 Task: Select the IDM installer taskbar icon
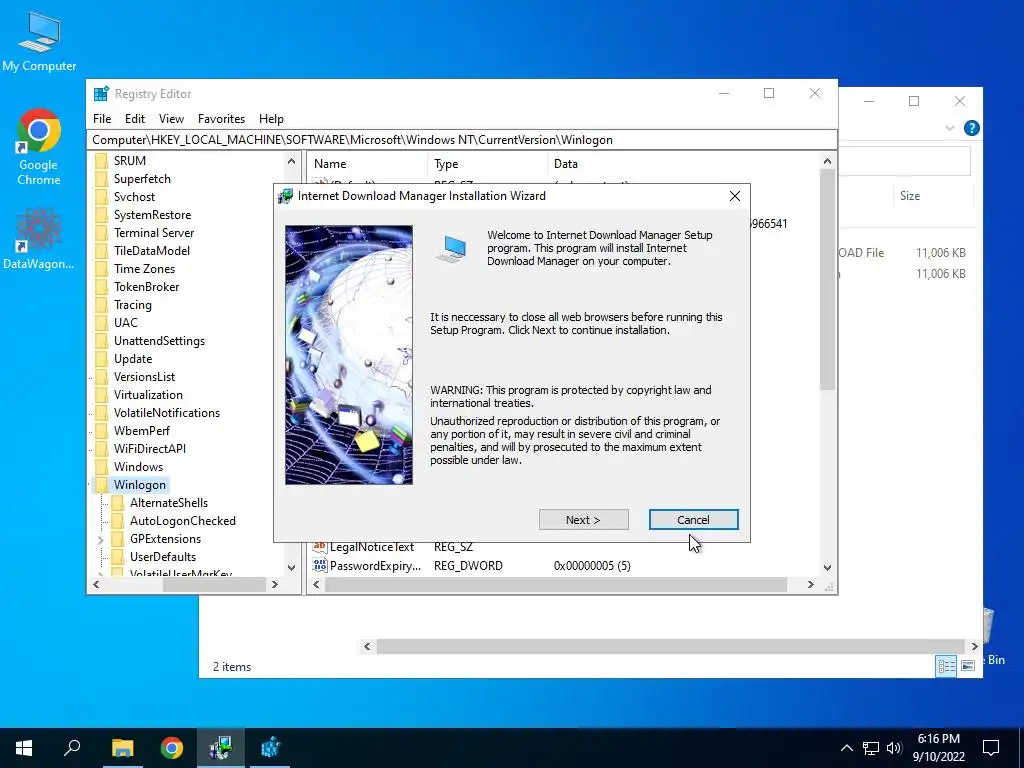tap(221, 748)
